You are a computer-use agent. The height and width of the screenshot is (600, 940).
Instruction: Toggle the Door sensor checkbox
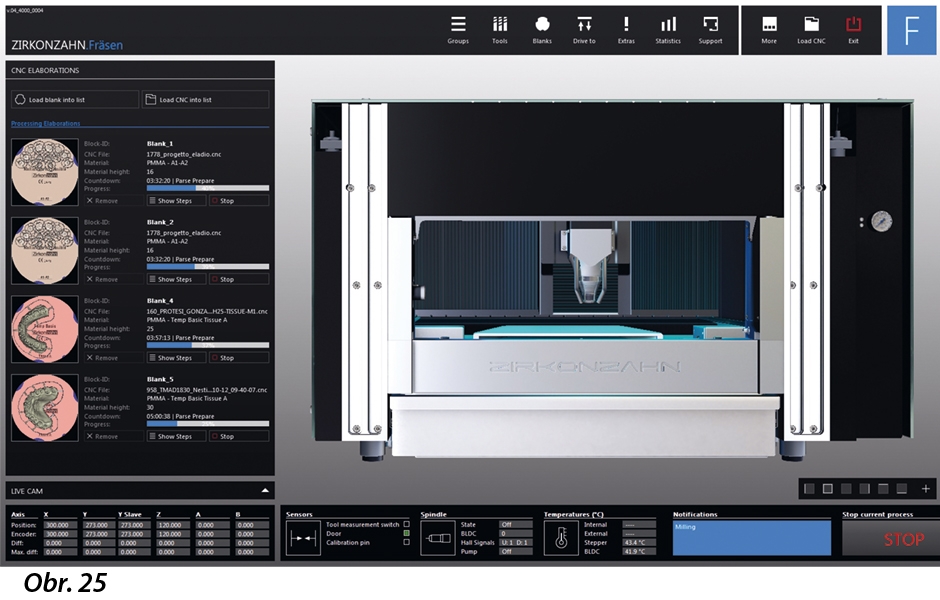tap(406, 533)
